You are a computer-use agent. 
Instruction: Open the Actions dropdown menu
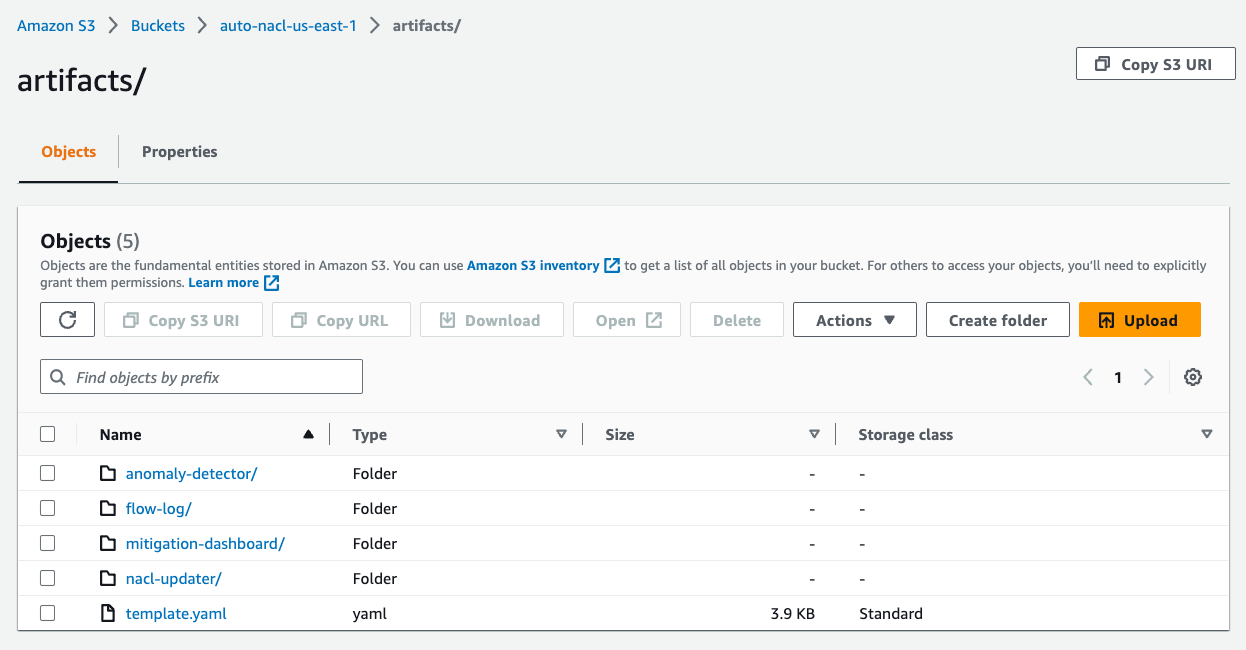[x=854, y=319]
